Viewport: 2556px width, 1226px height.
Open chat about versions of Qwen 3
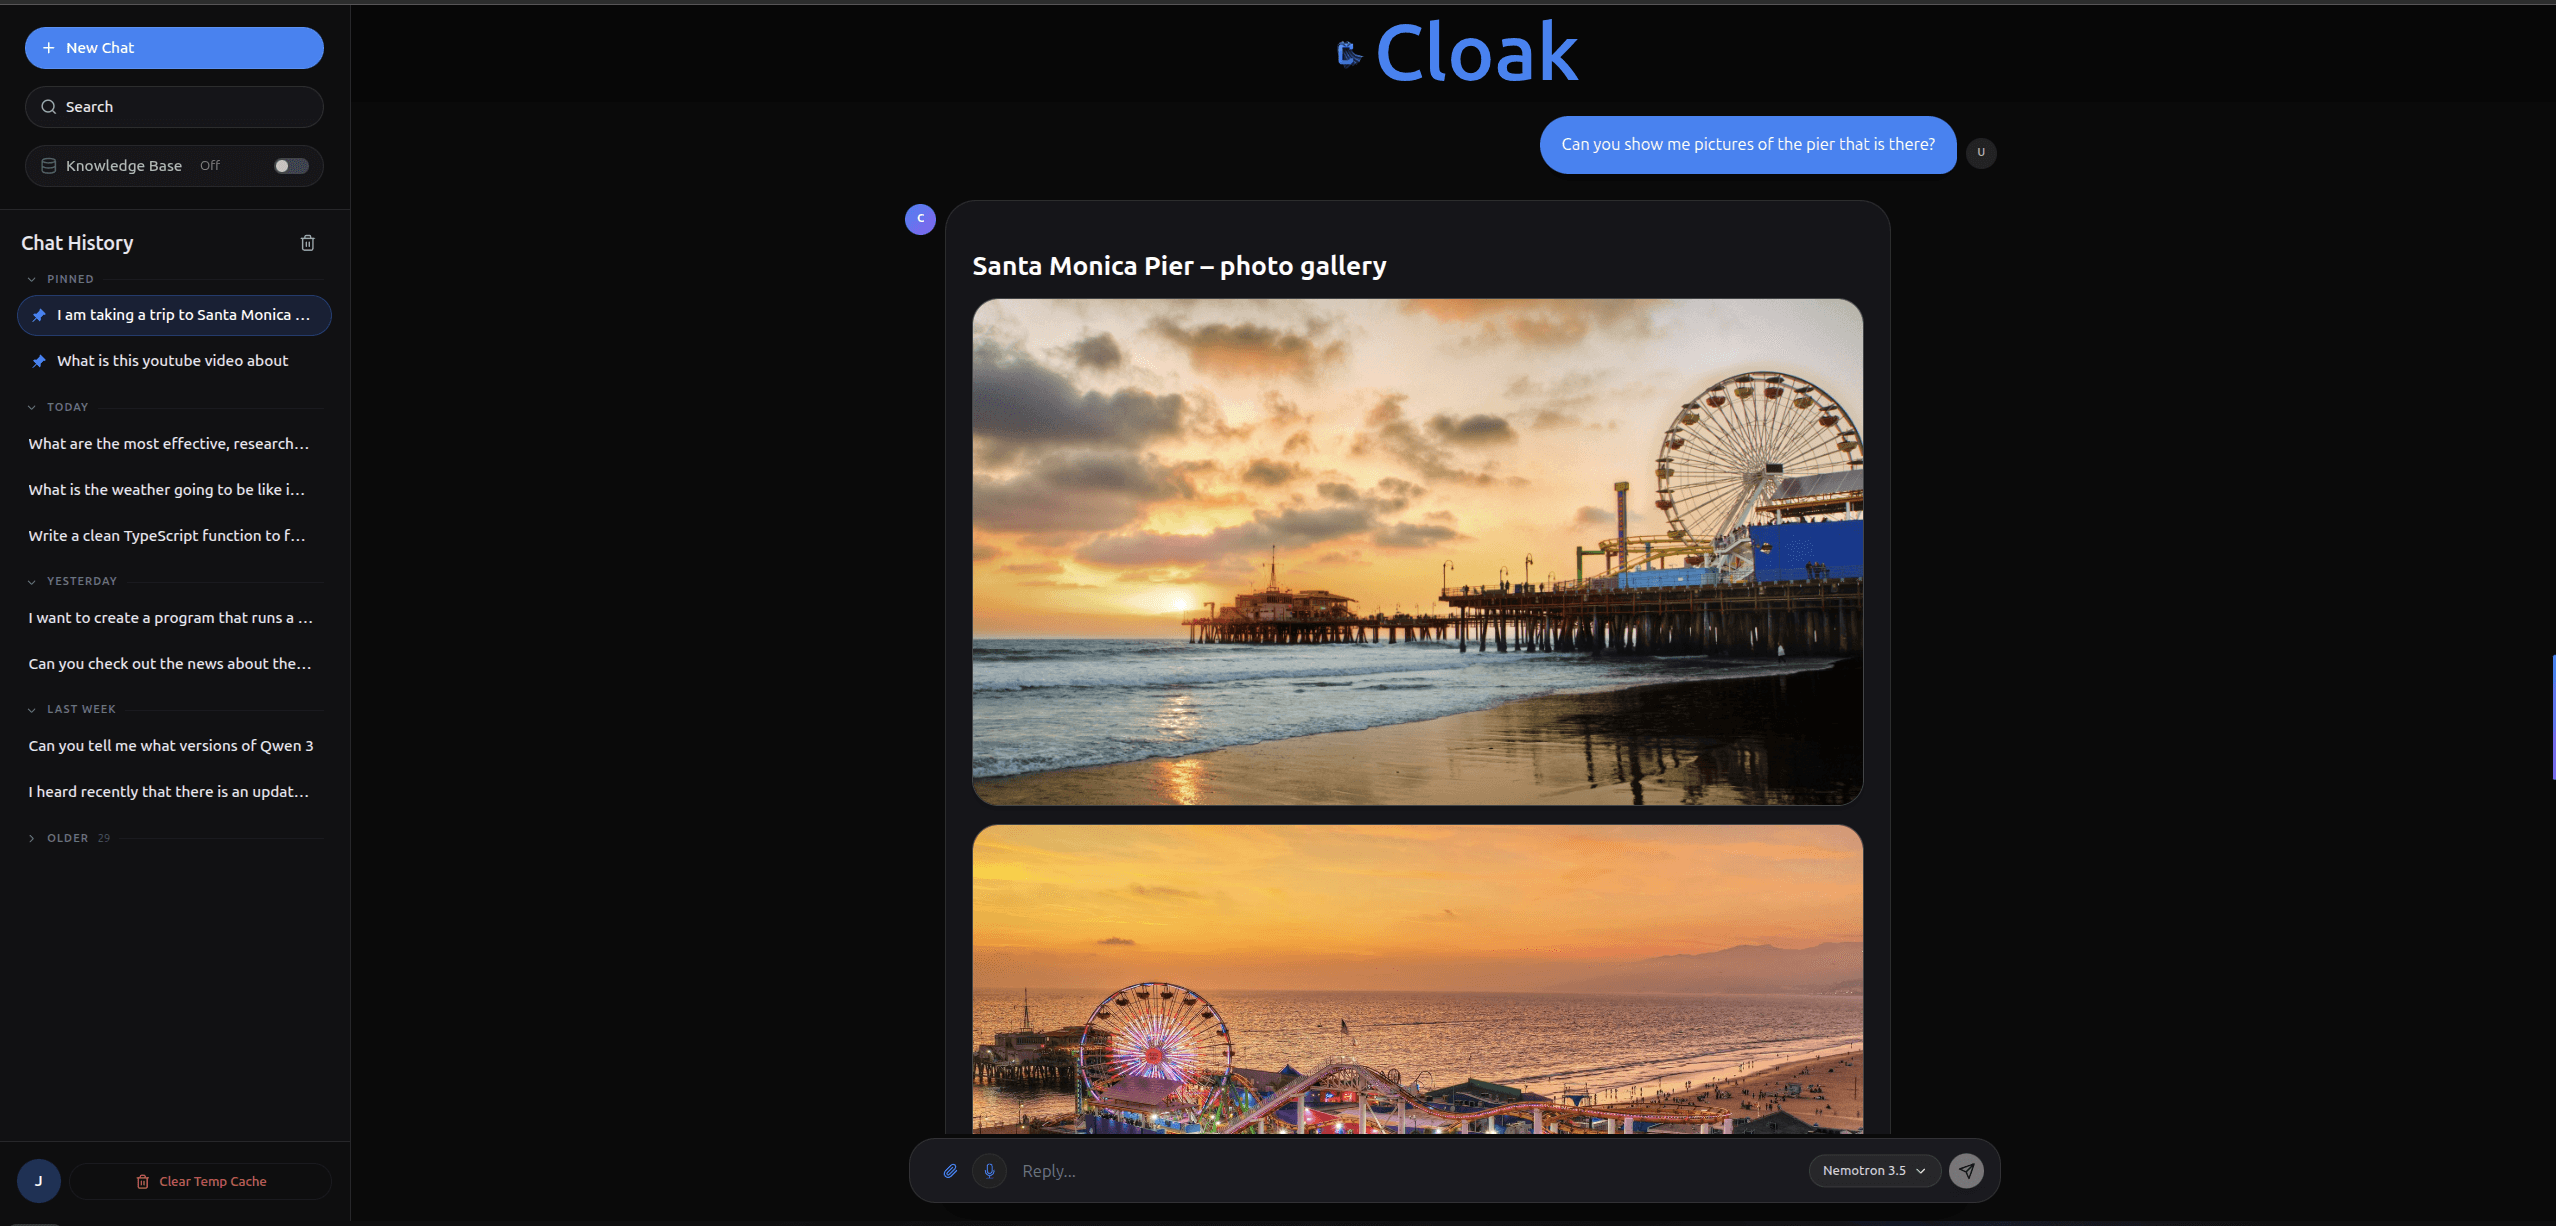click(174, 746)
